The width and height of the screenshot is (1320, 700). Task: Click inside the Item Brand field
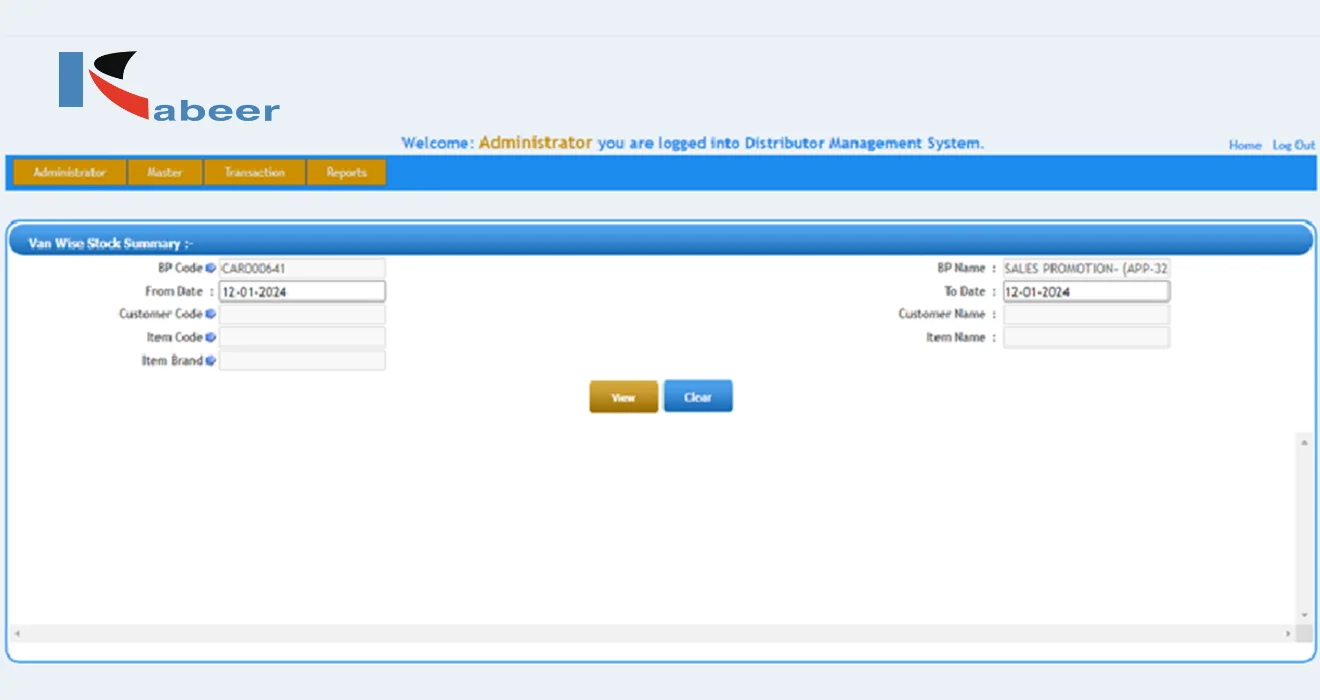pos(300,360)
